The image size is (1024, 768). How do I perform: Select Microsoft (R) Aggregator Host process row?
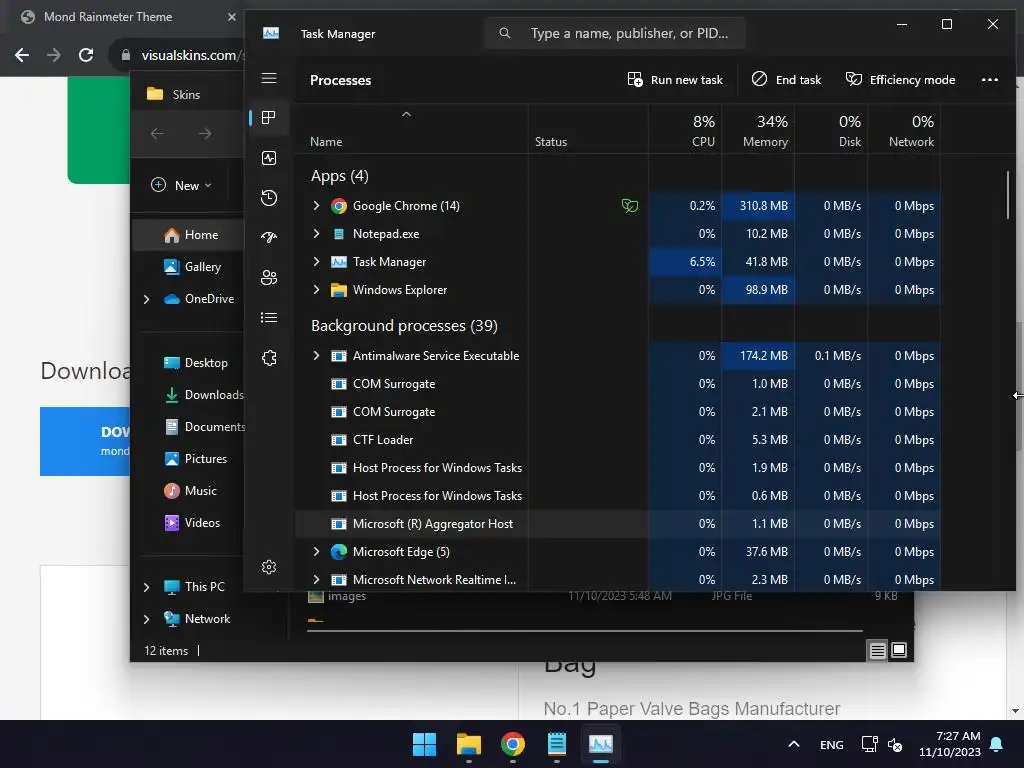(x=618, y=524)
